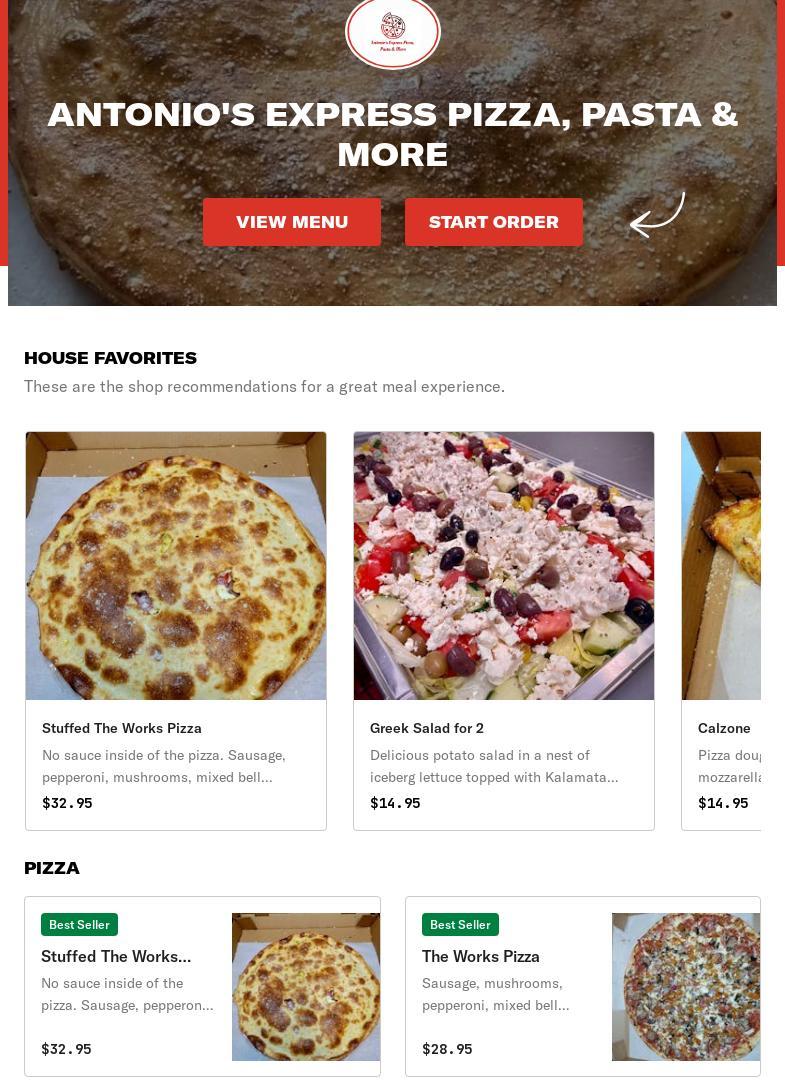Start an order with Start Order
785x1084 pixels.
coord(494,222)
